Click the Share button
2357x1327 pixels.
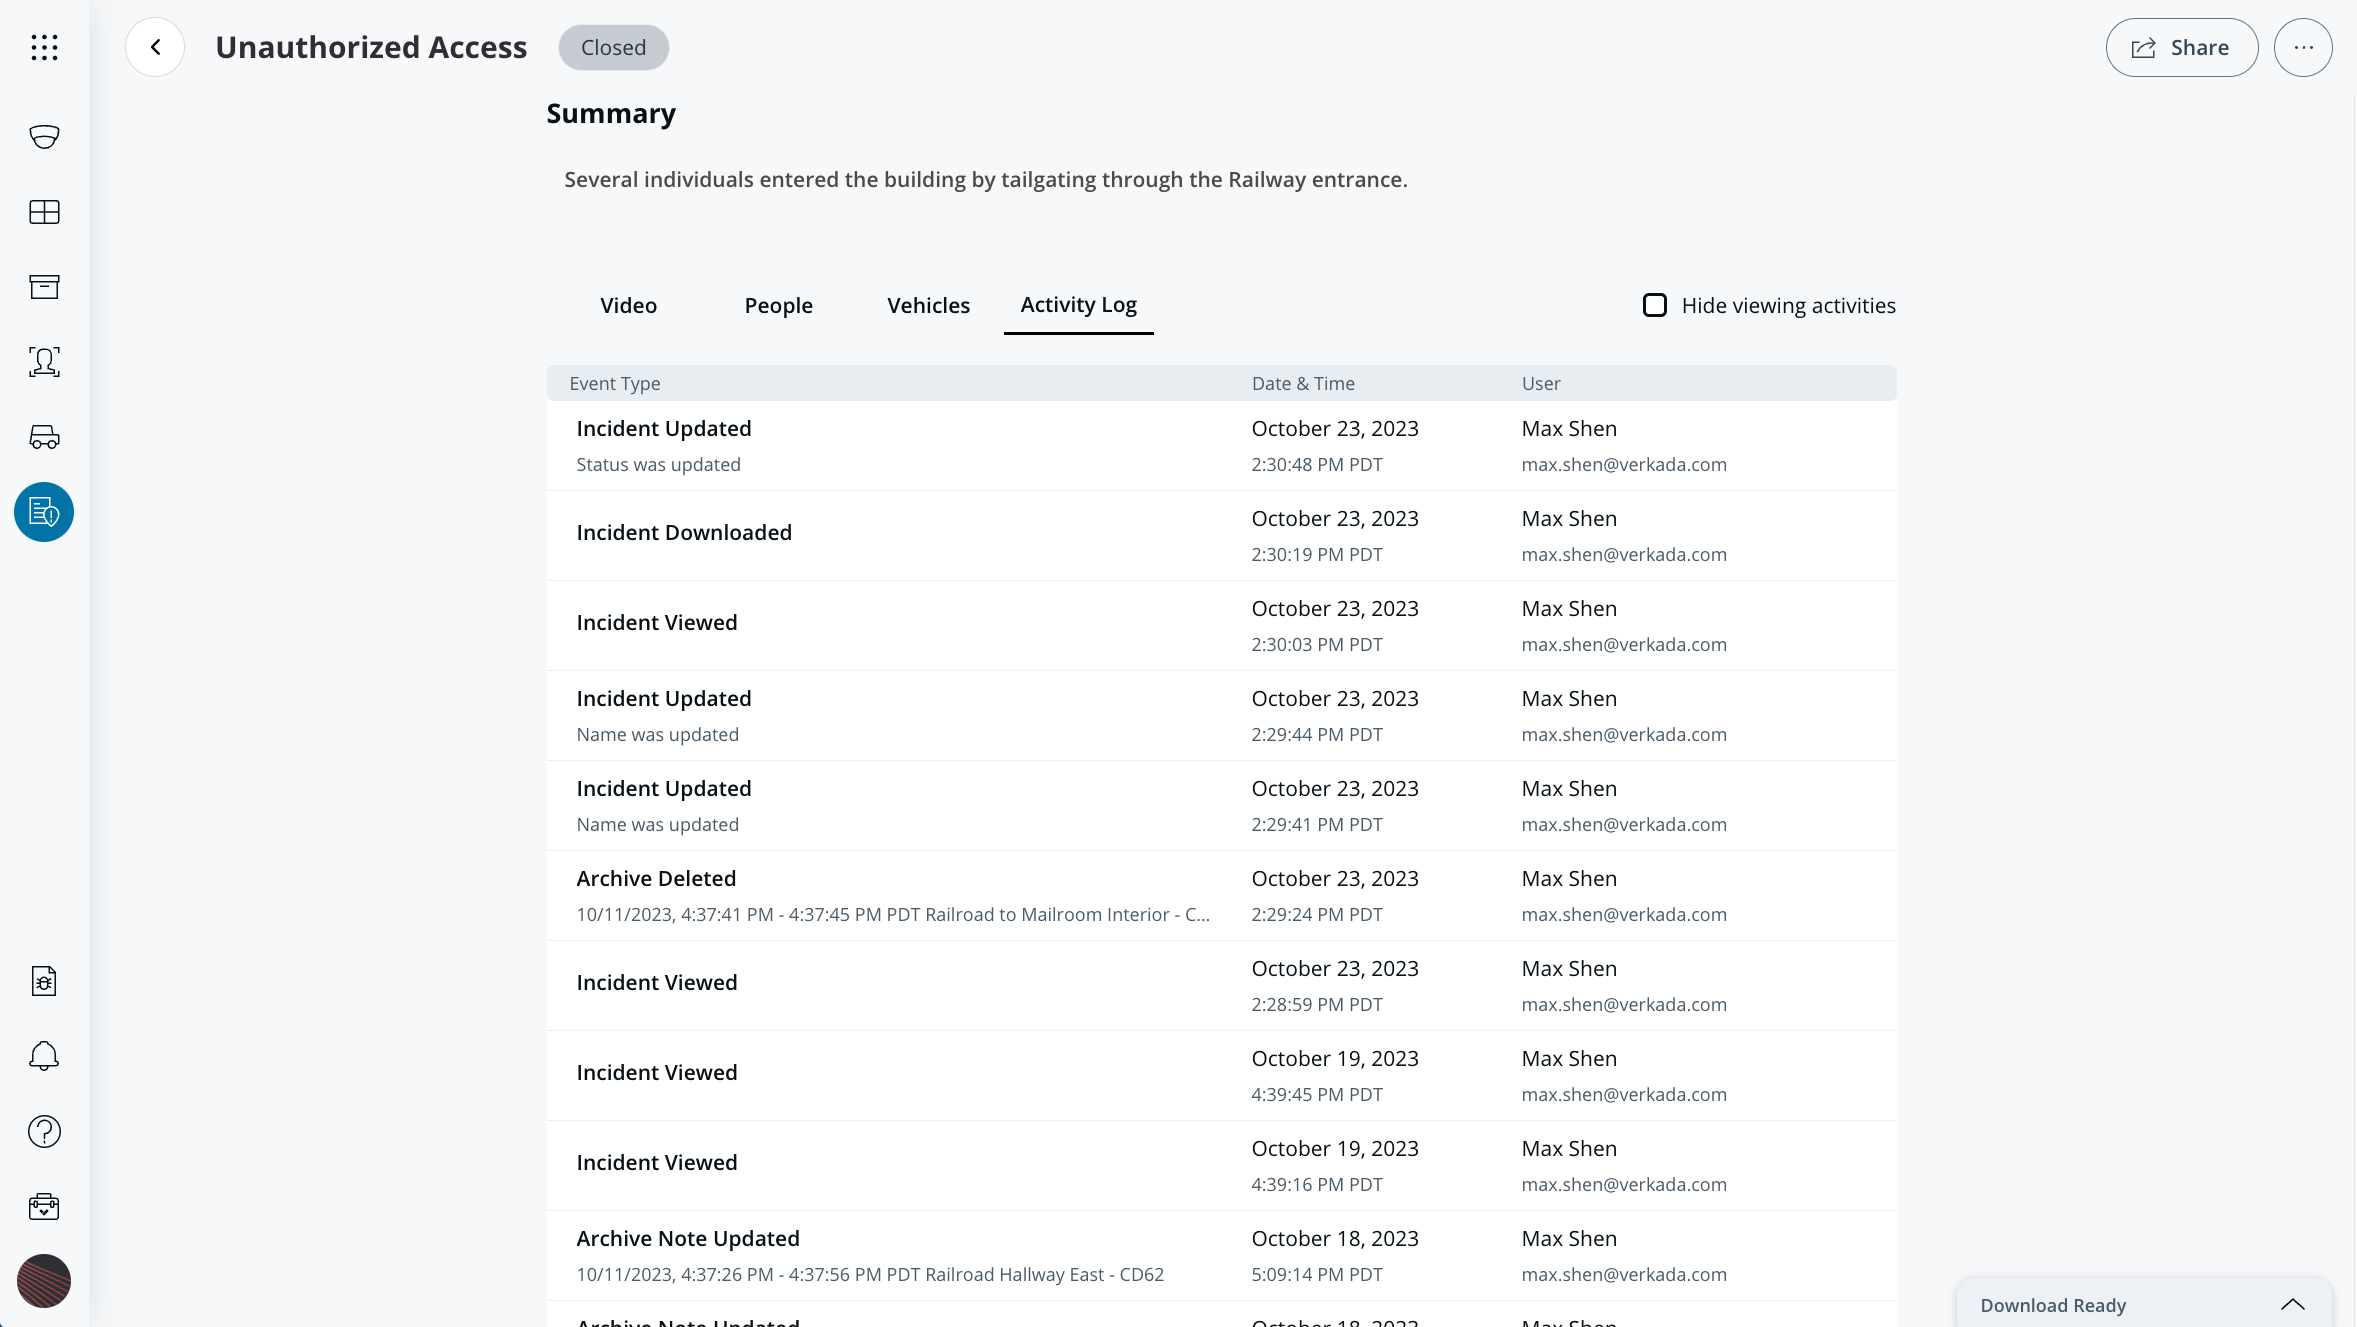click(x=2181, y=47)
